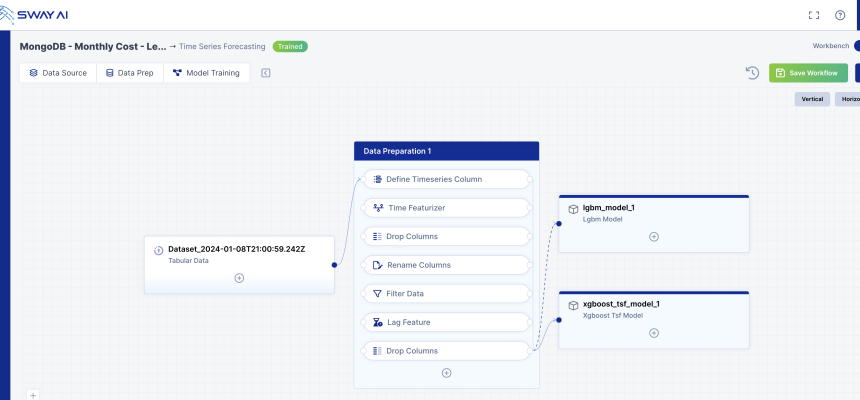The width and height of the screenshot is (860, 400).
Task: Zoom in with canvas plus control
Action: (33, 395)
